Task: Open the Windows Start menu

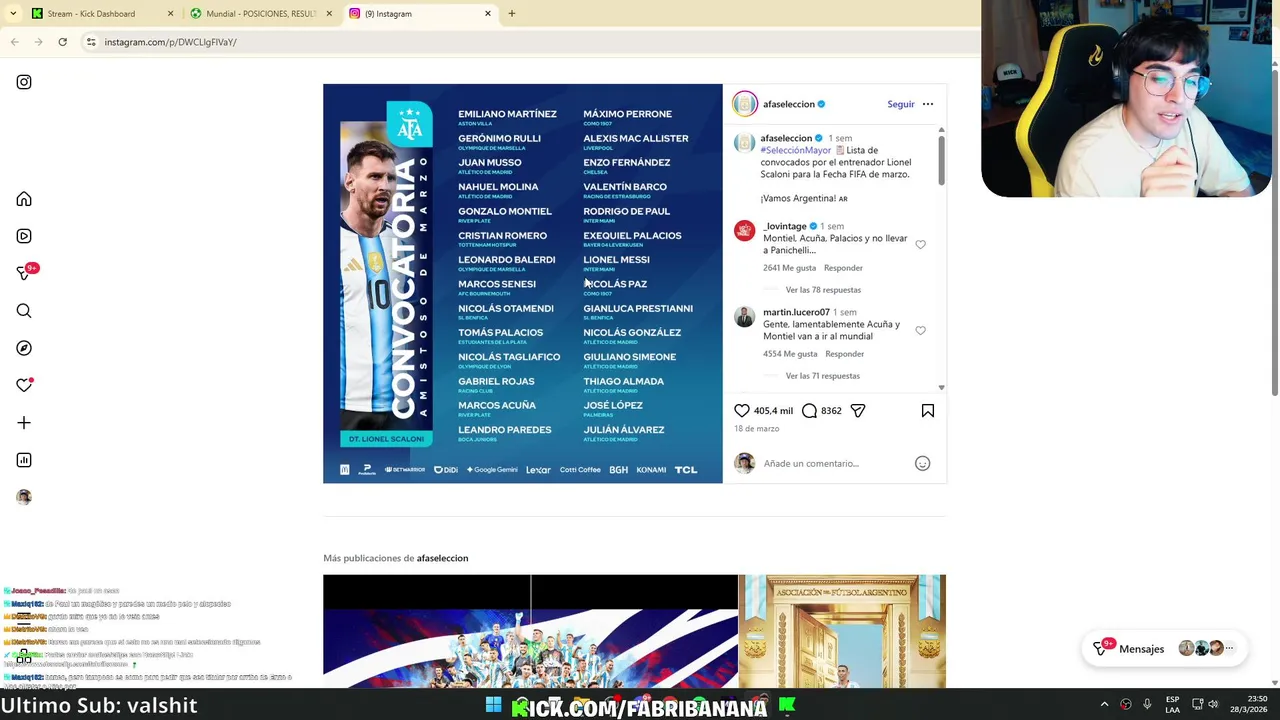Action: 493,705
